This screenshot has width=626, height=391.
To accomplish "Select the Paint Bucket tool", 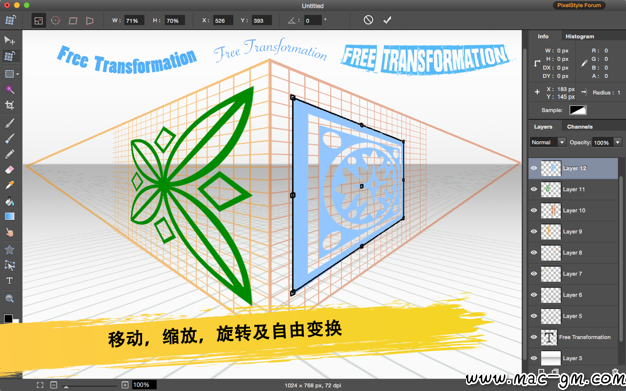I will (x=10, y=201).
